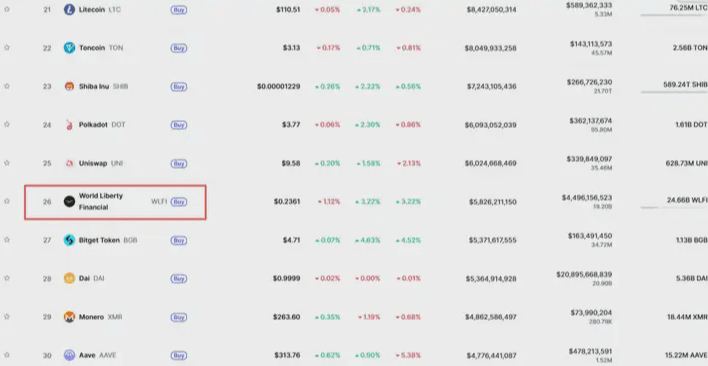The width and height of the screenshot is (708, 366).
Task: Click the Monero logo icon
Action: point(69,317)
